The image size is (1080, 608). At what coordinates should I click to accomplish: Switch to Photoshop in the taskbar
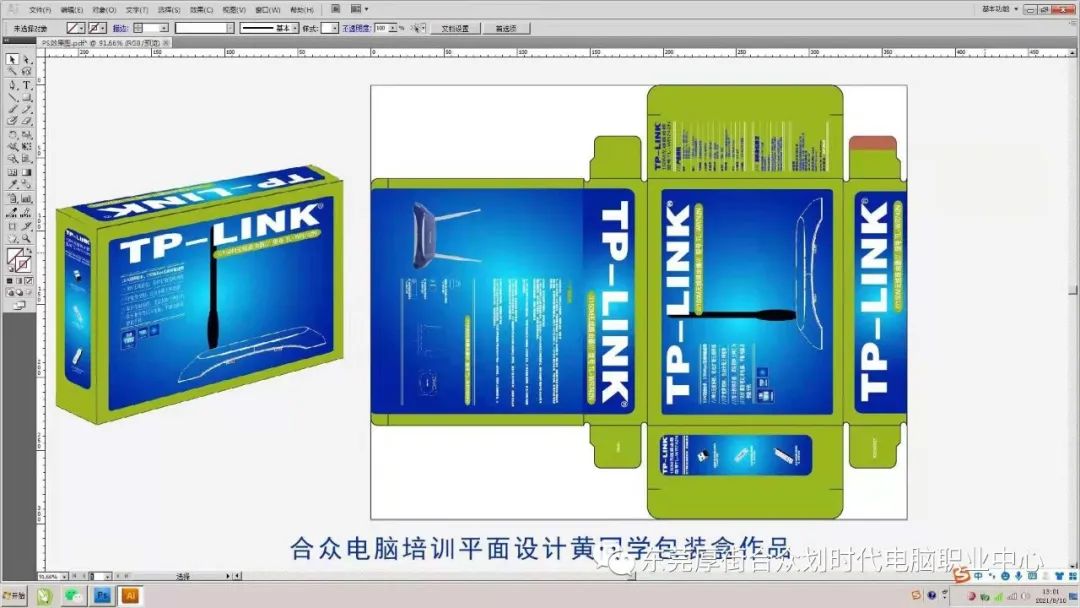tap(103, 596)
